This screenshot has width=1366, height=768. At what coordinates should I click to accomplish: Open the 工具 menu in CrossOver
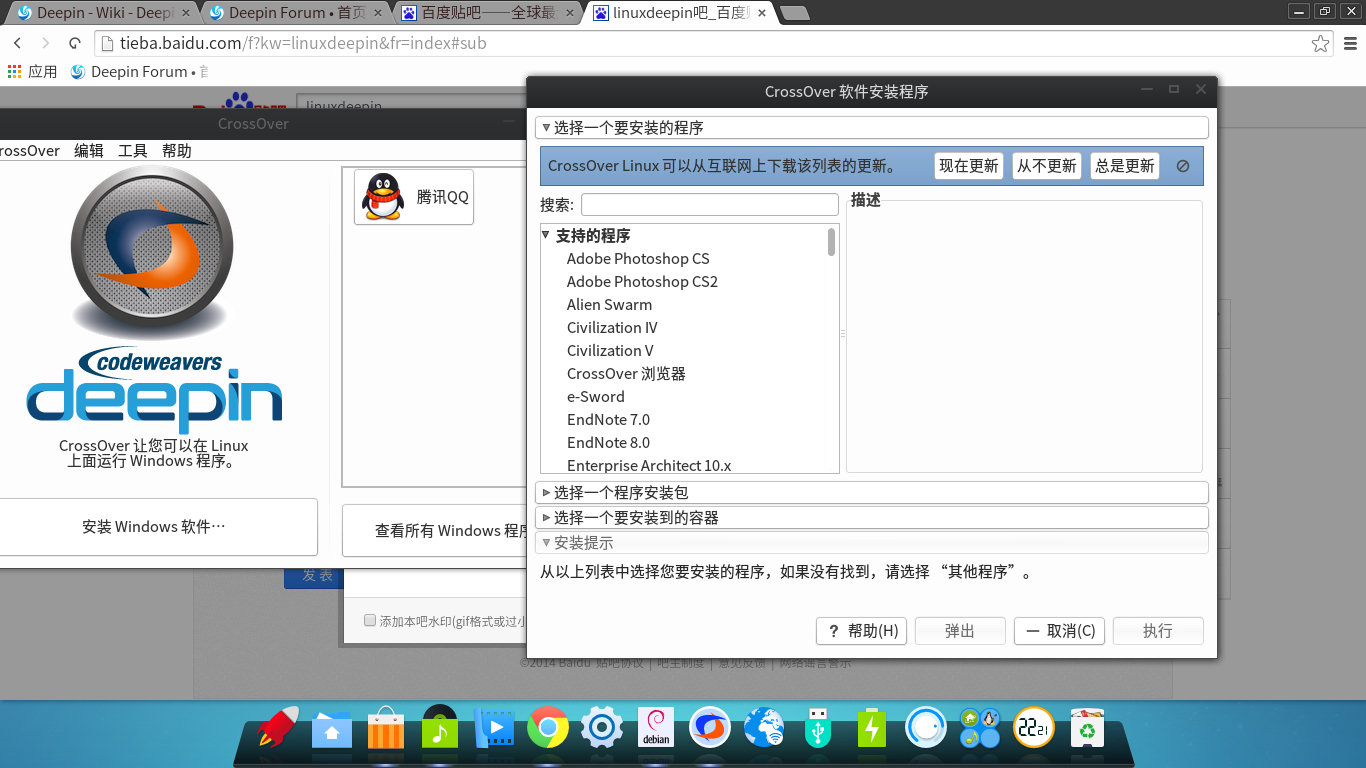point(133,151)
